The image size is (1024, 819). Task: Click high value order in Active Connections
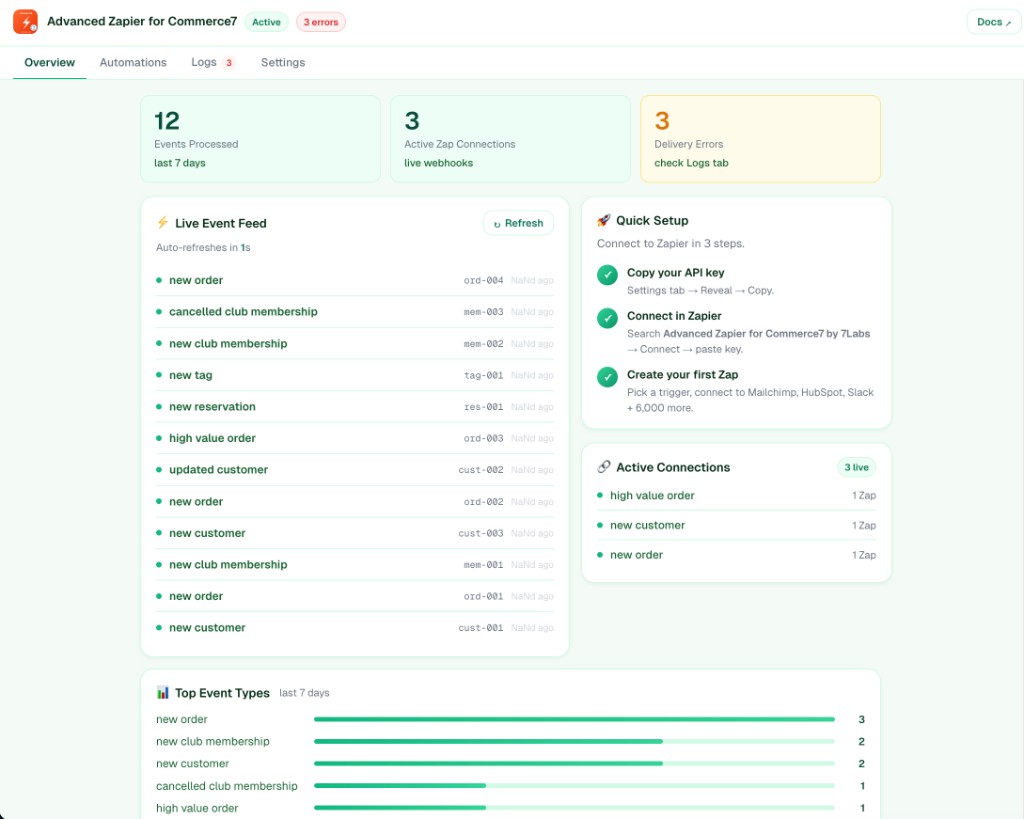click(x=736, y=495)
